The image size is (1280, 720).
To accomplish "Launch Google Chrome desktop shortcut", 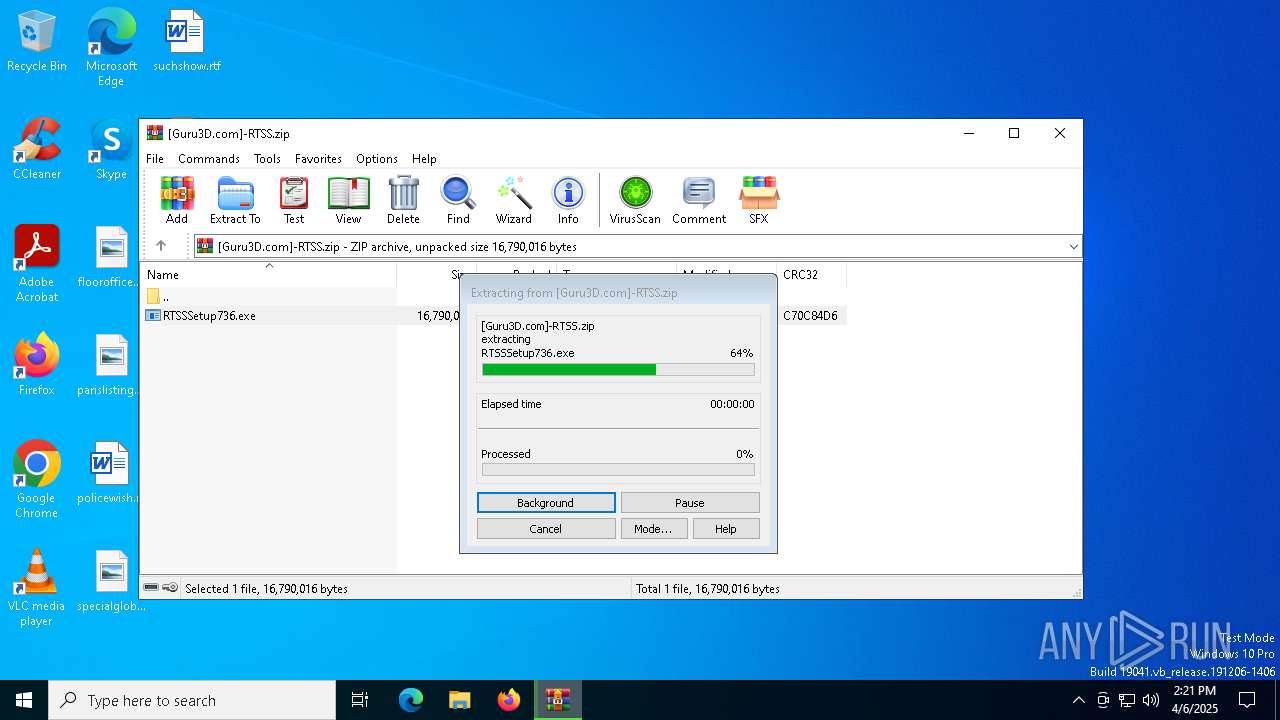I will coord(37,480).
